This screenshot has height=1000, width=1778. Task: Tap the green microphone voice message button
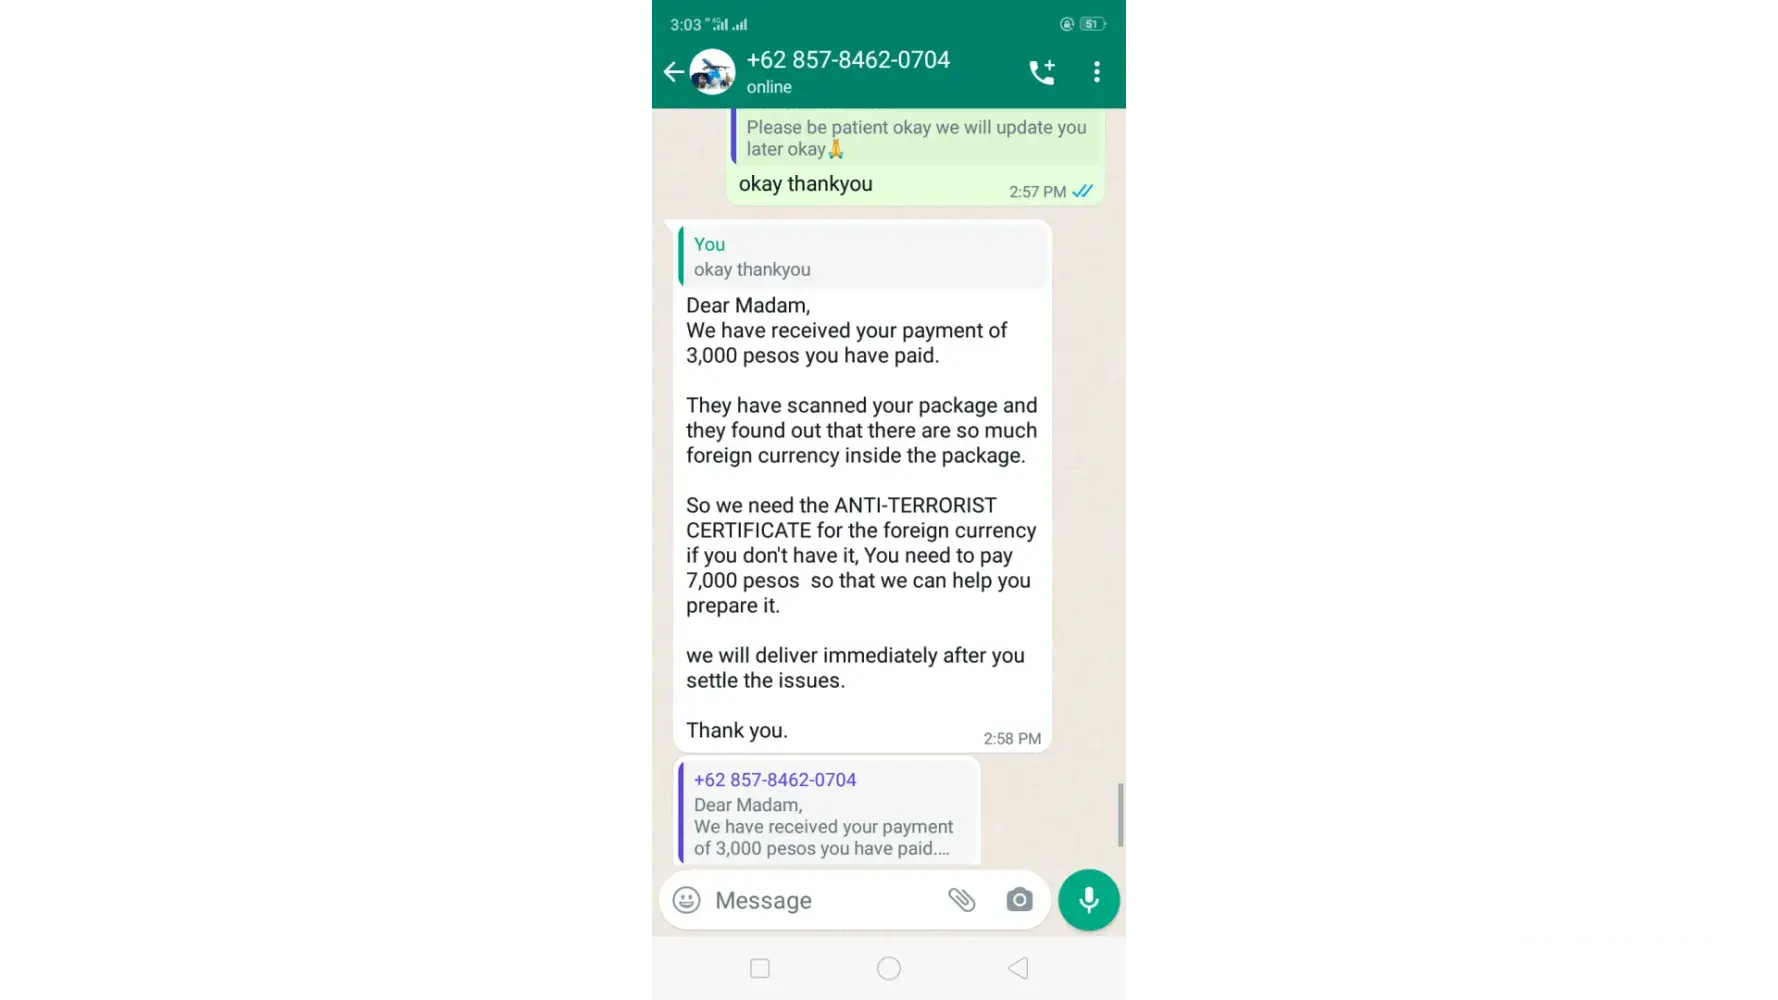coord(1089,900)
